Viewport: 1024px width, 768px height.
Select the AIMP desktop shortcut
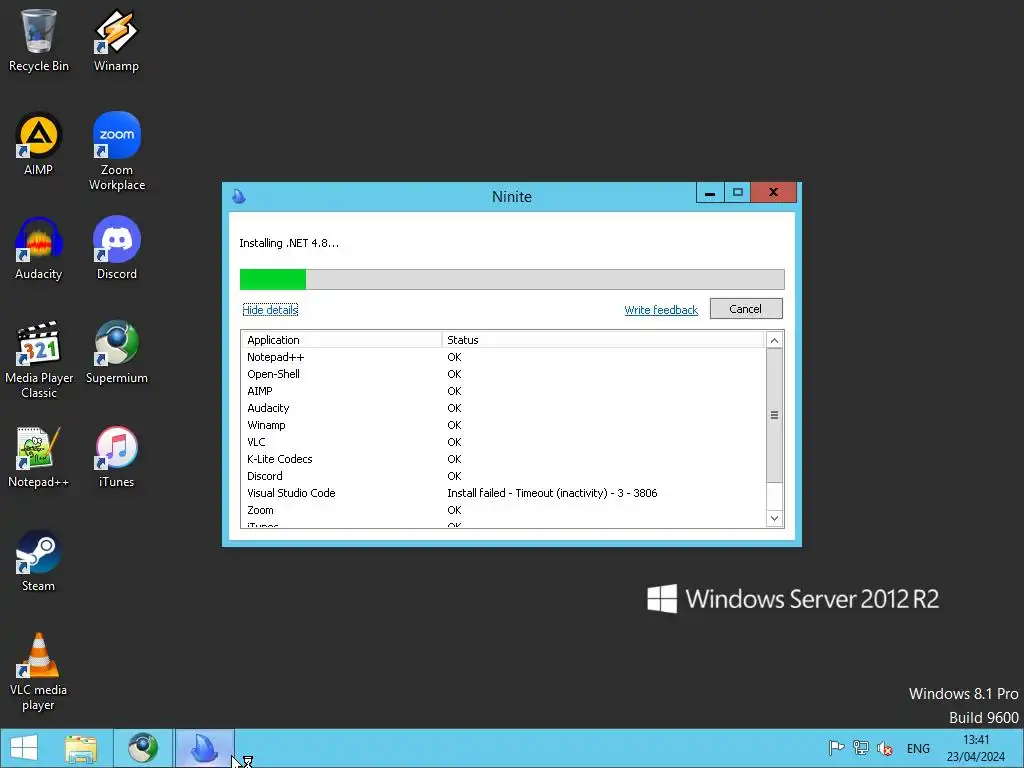click(39, 144)
